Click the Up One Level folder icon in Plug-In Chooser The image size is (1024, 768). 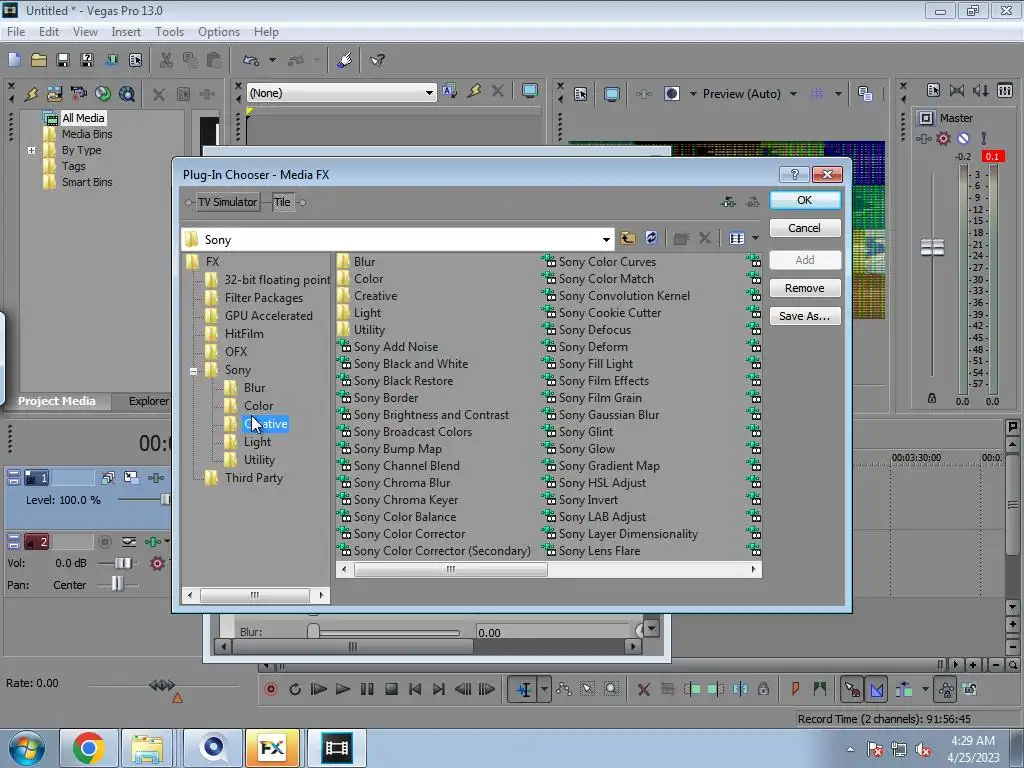[x=628, y=238]
